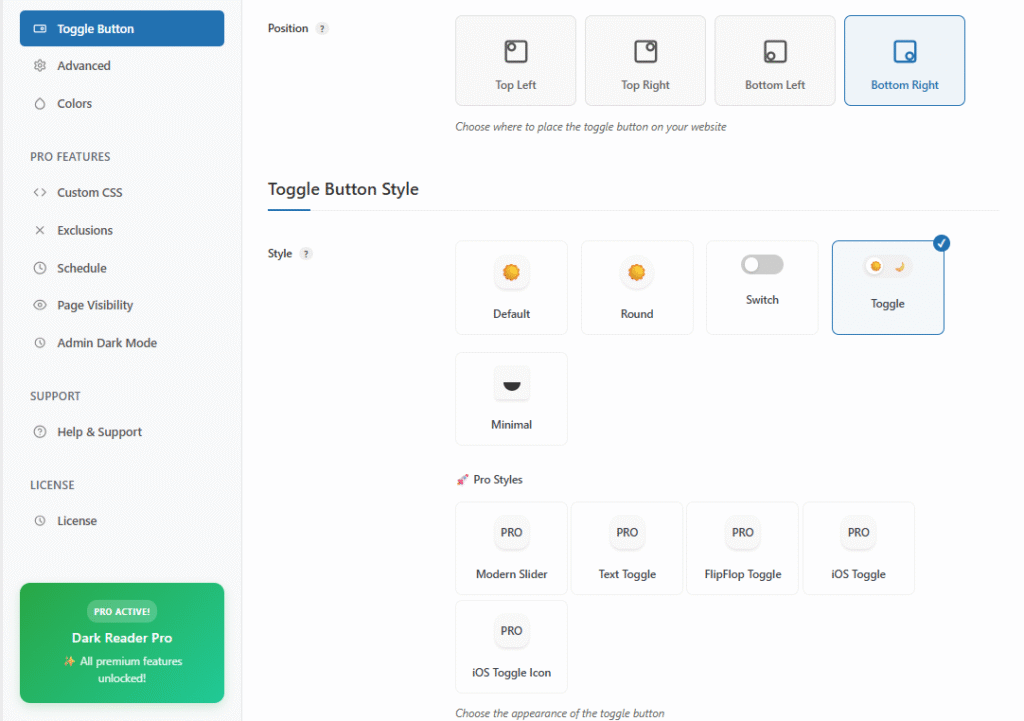Click the sun-moon preview in Toggle card

click(888, 266)
